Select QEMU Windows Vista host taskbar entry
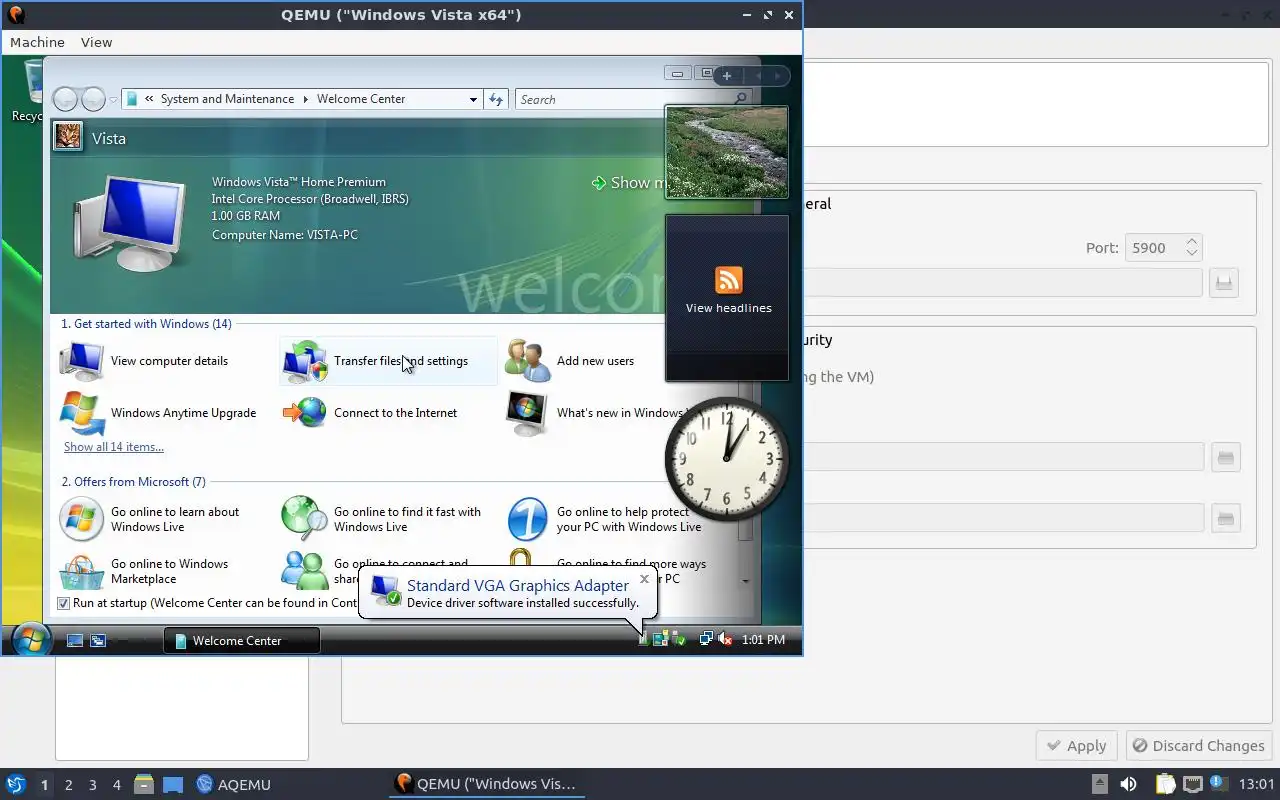The image size is (1280, 800). 487,784
